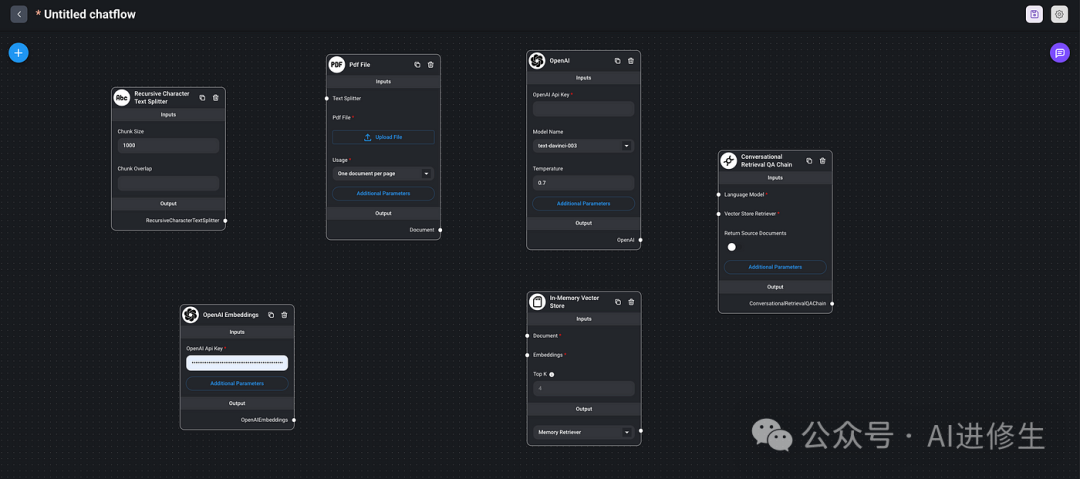Click the ConversationalRetrievalQAChain output connector
Viewport: 1080px width, 479px height.
click(x=832, y=303)
